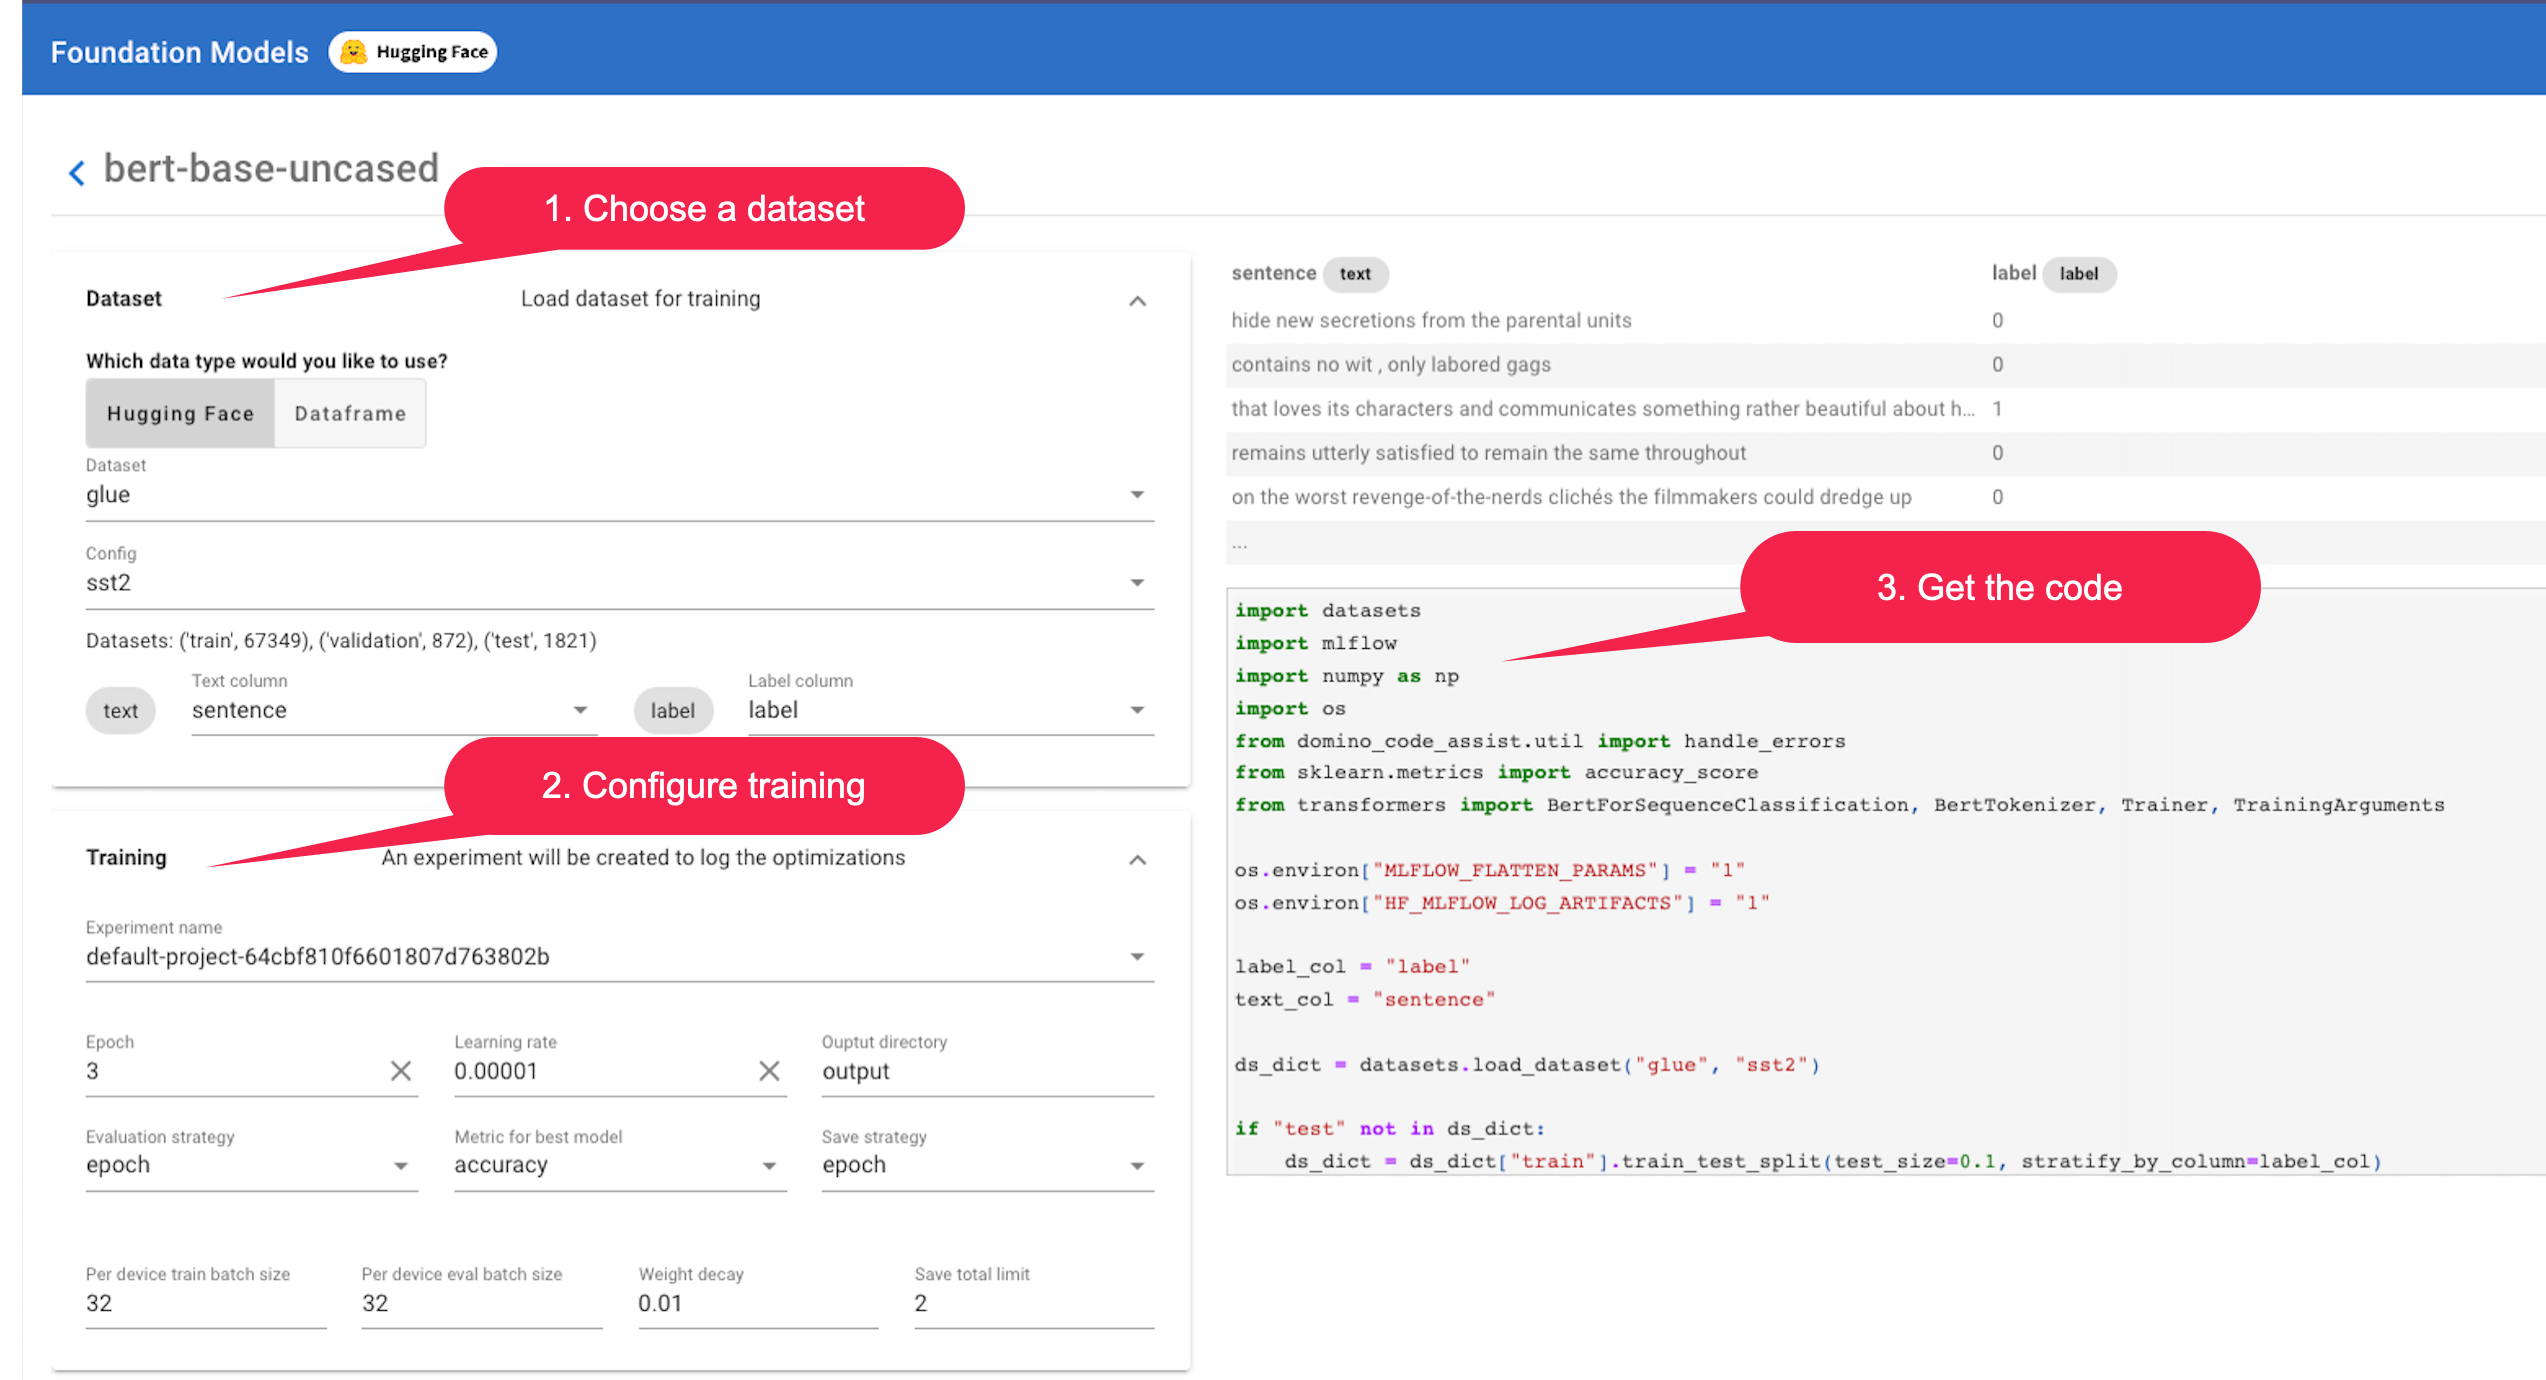This screenshot has width=2546, height=1380.
Task: Collapse the Dataset section chevron
Action: (1137, 300)
